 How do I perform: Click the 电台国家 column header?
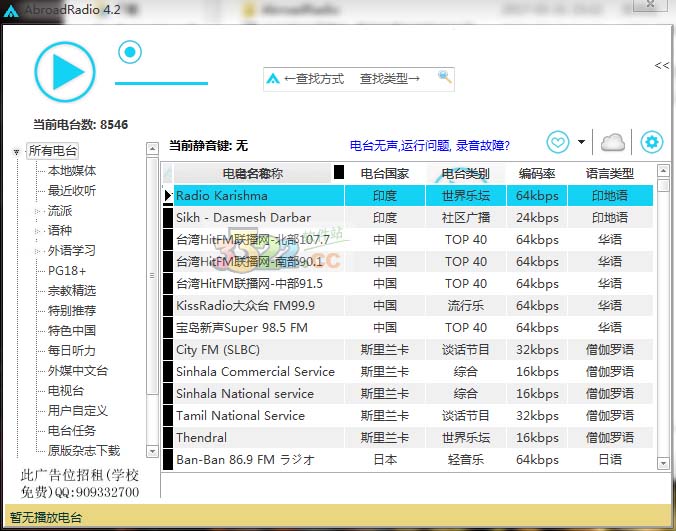click(385, 173)
